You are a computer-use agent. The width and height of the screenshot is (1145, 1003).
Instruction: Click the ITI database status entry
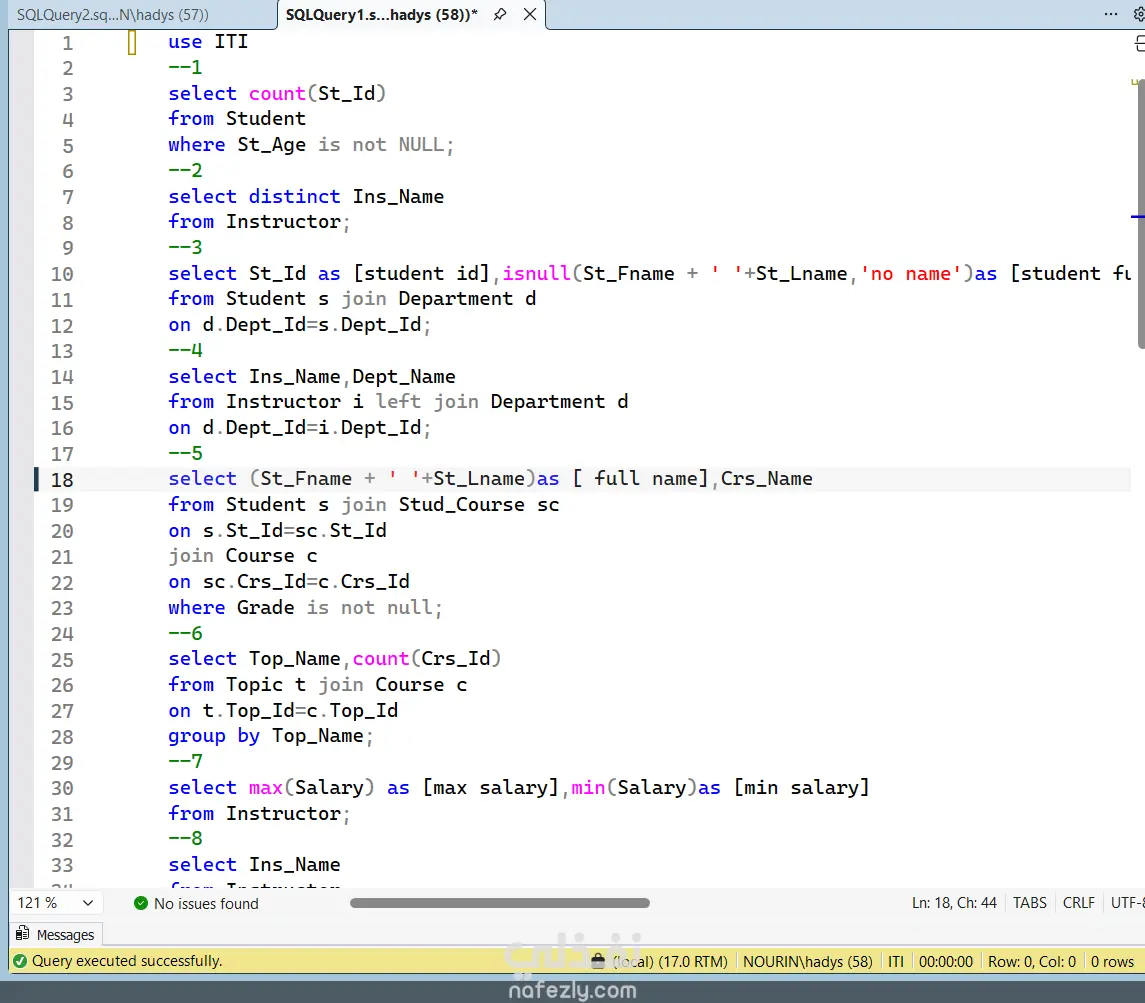coord(896,961)
